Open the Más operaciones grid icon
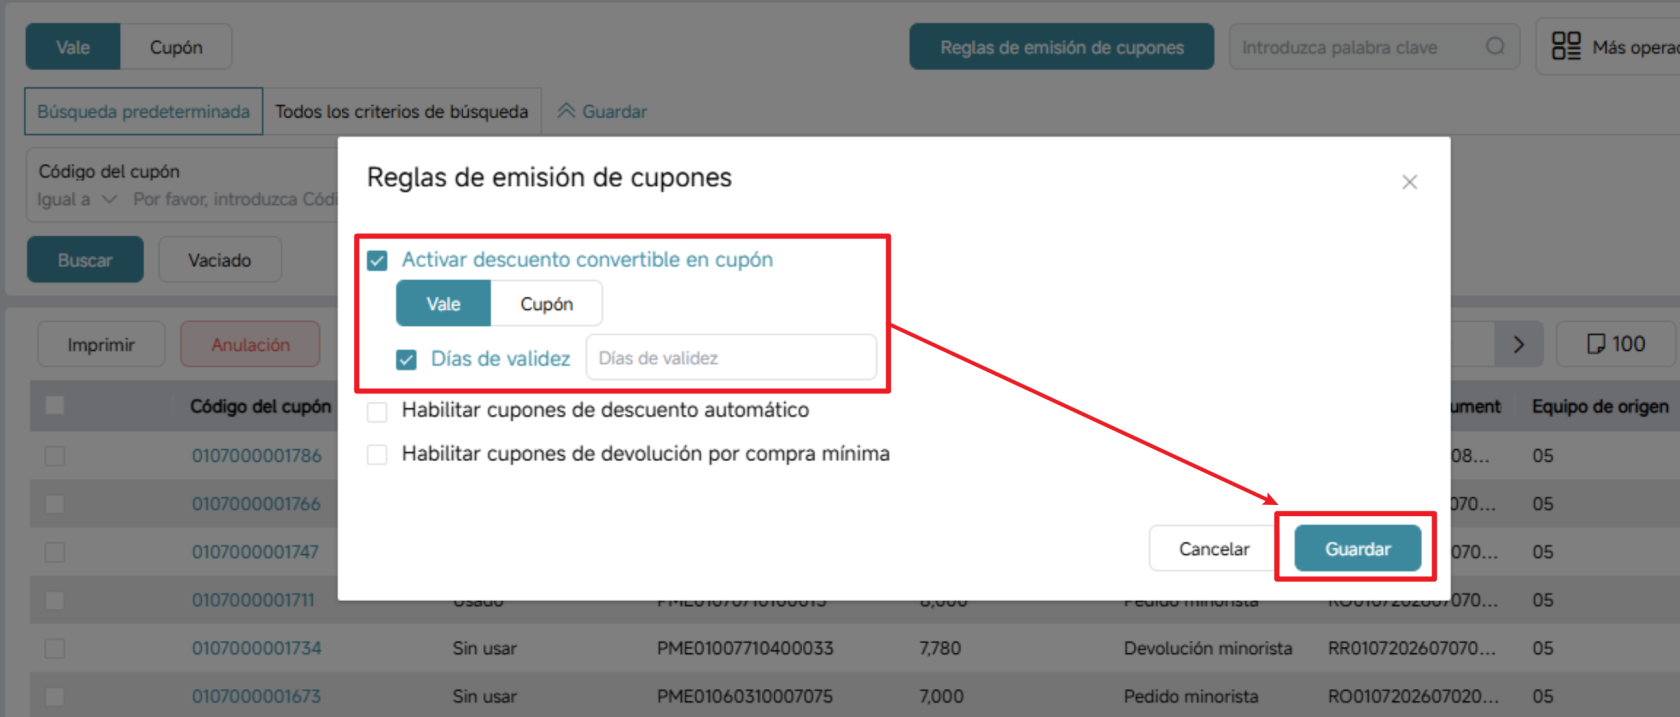The image size is (1680, 717). [1566, 46]
